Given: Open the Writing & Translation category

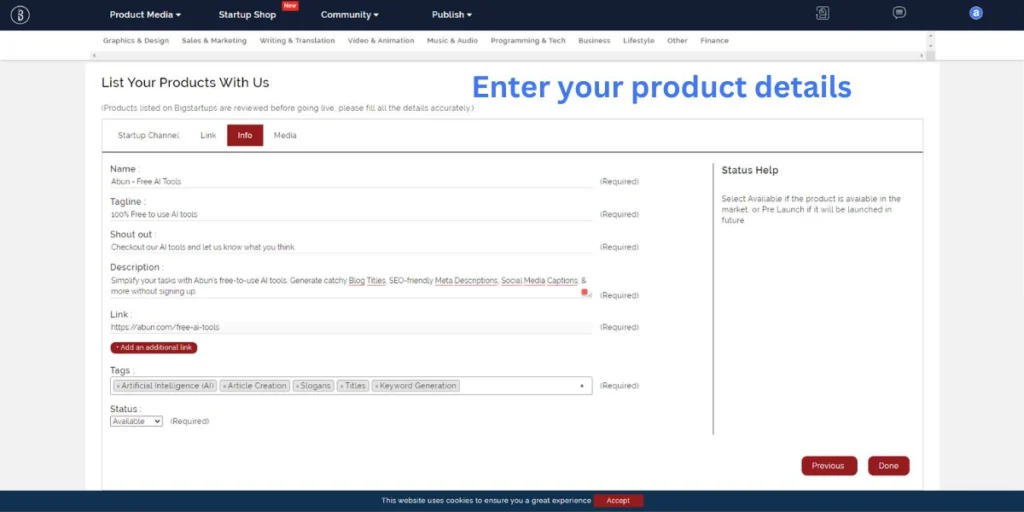Looking at the screenshot, I should pos(297,40).
